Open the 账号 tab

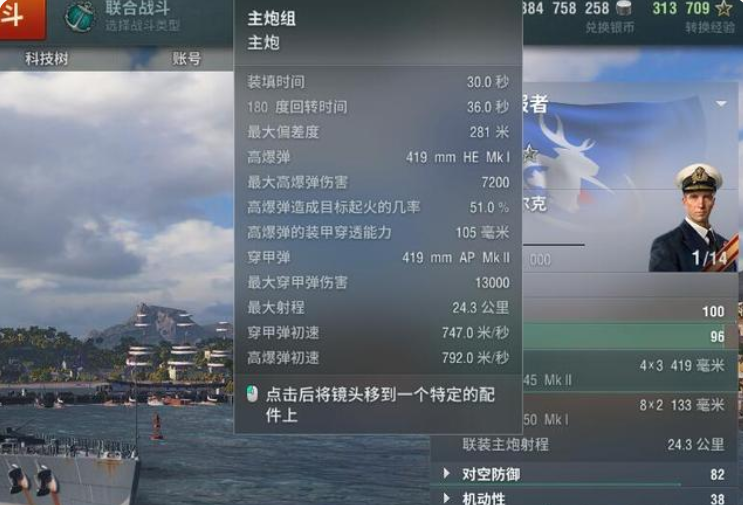point(186,59)
